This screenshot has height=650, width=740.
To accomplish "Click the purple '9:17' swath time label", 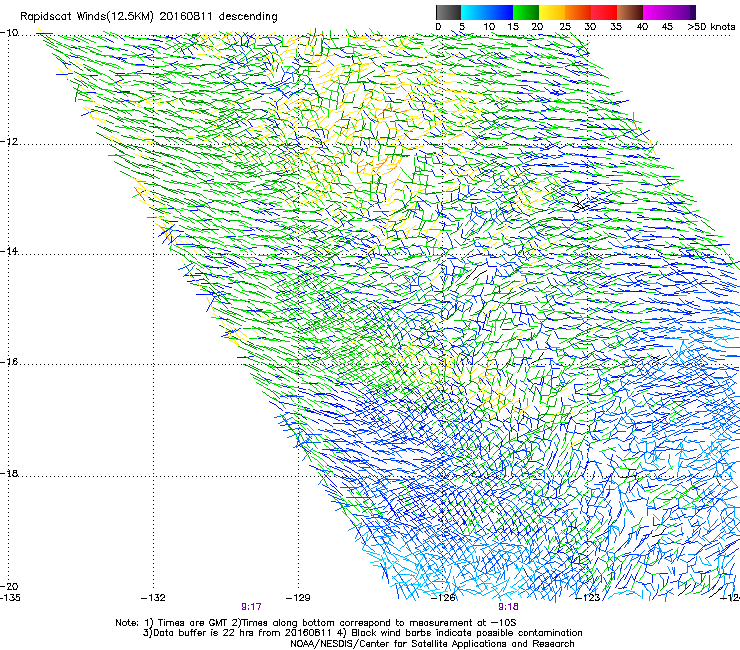I will 252,607.
